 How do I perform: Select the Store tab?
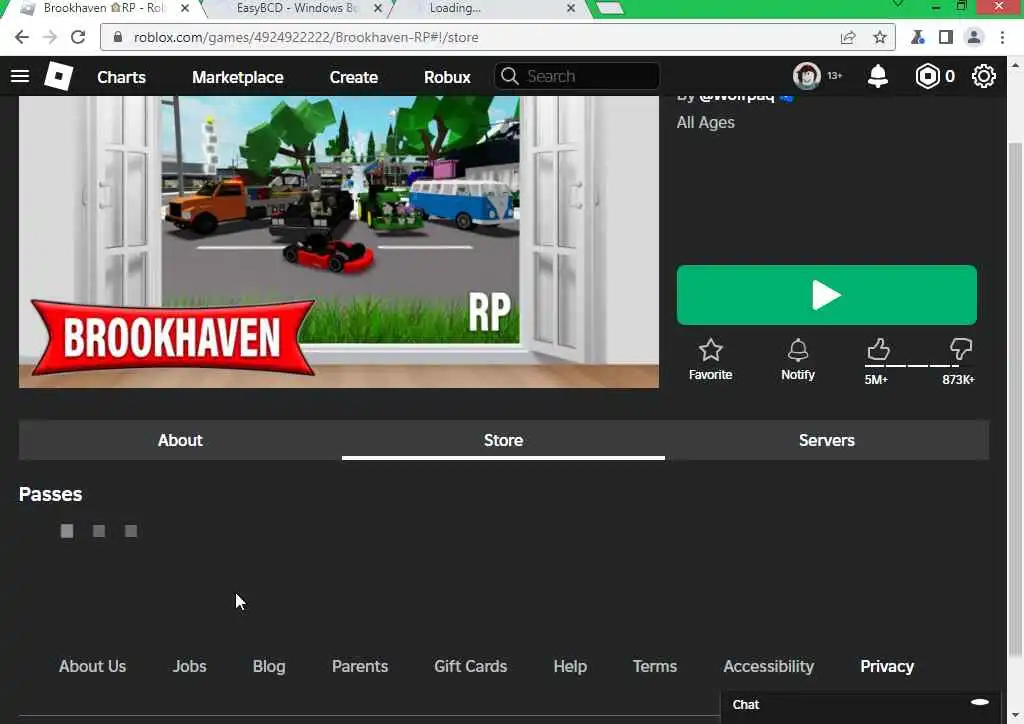coord(503,440)
